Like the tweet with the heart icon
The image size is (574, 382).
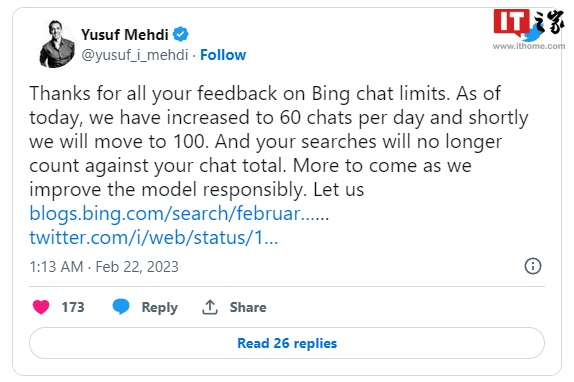point(41,307)
